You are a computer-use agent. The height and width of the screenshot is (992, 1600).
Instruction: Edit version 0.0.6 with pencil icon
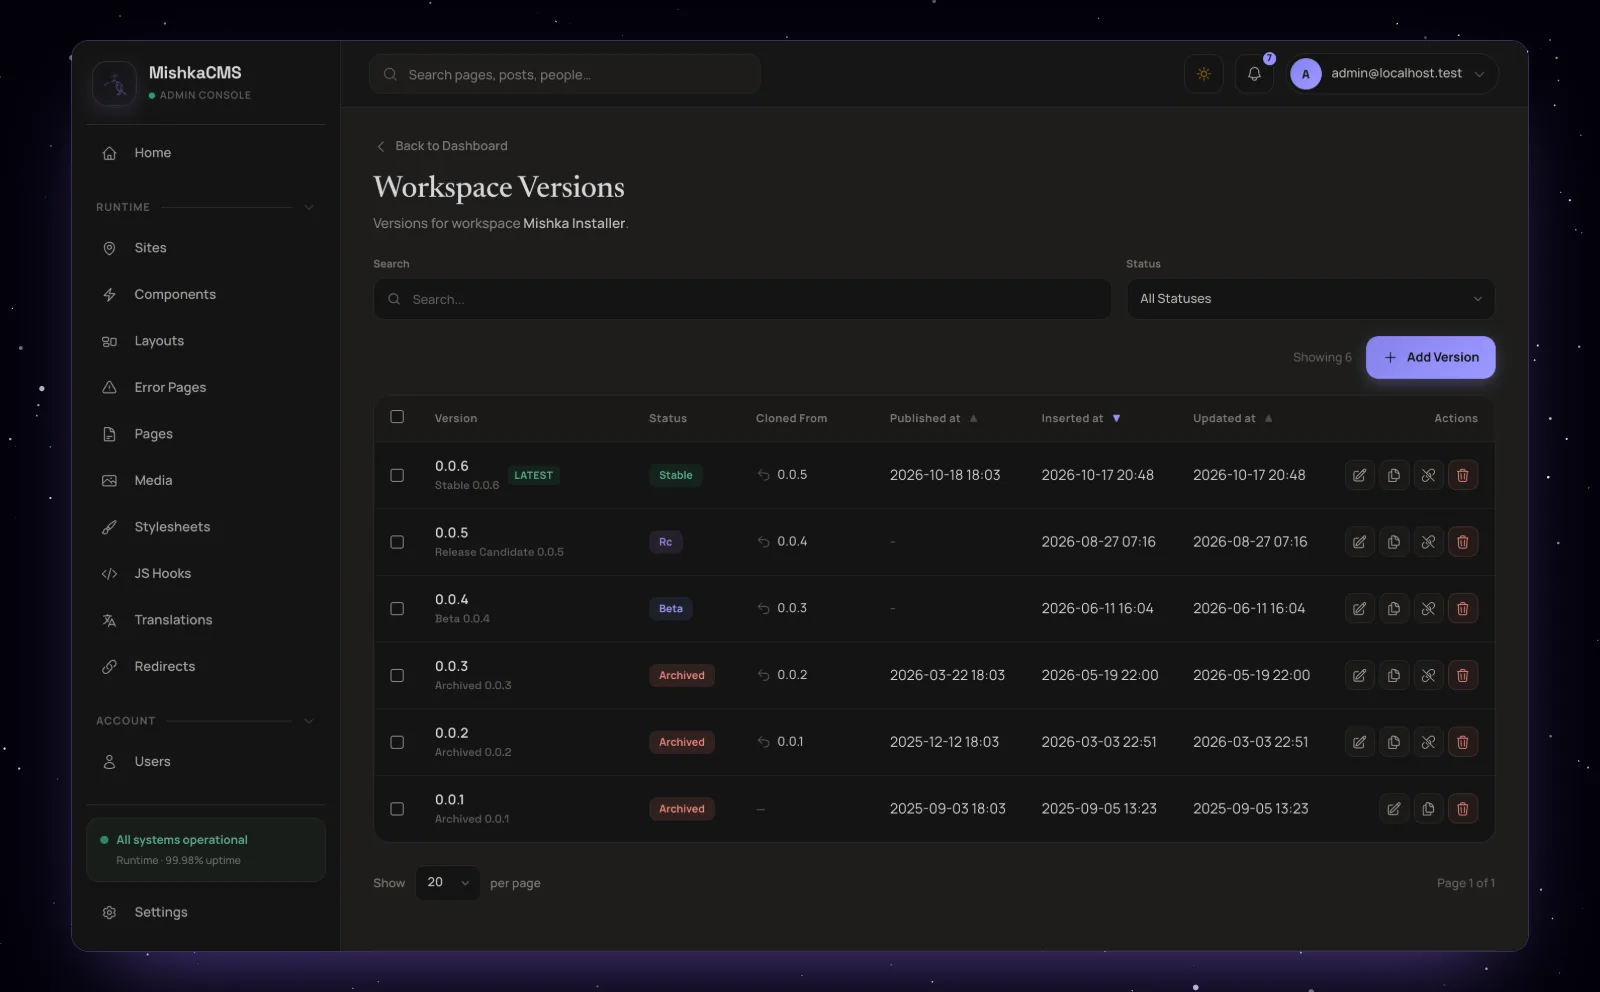click(x=1359, y=475)
